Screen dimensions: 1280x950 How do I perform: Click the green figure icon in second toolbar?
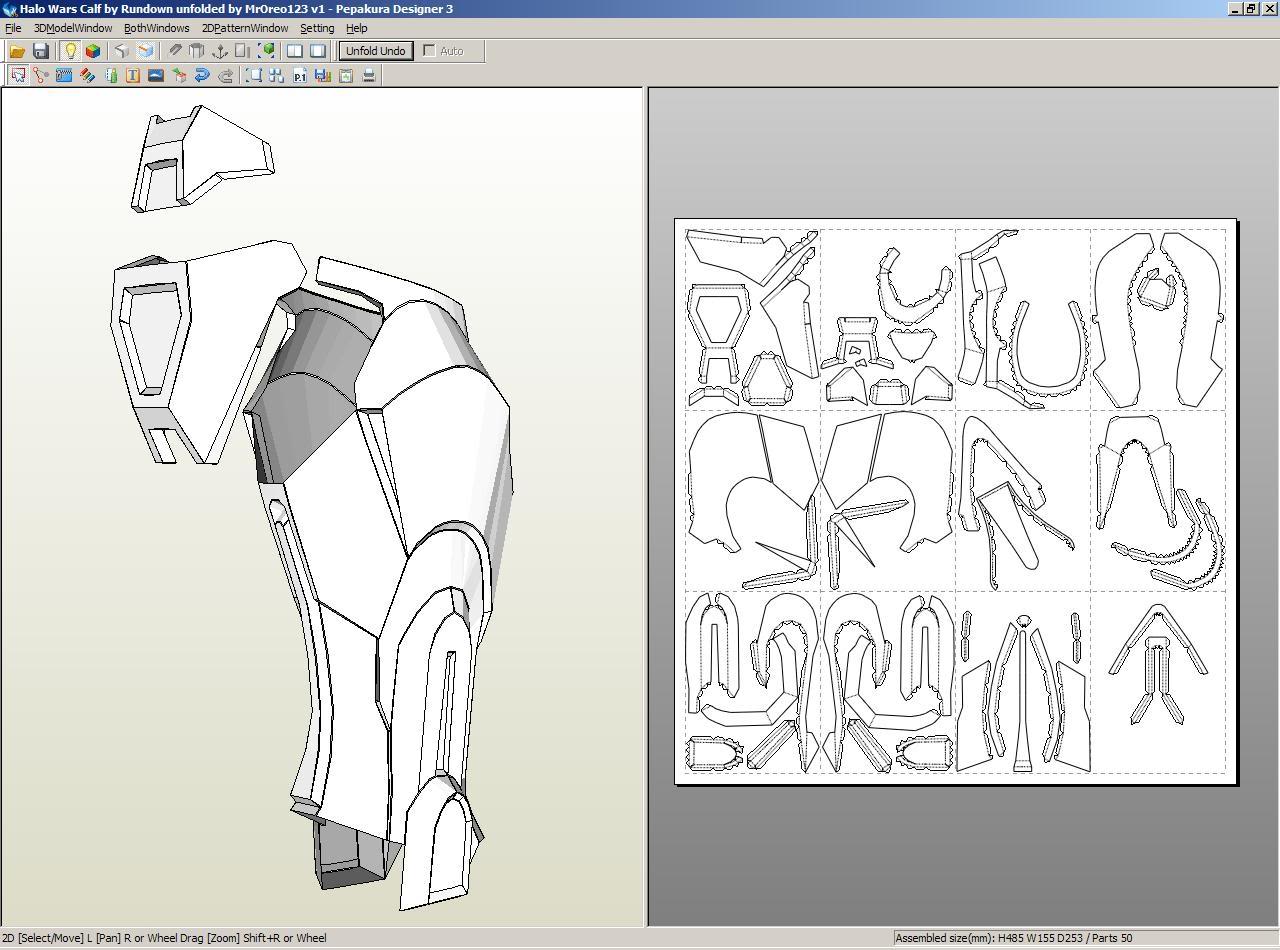(110, 75)
